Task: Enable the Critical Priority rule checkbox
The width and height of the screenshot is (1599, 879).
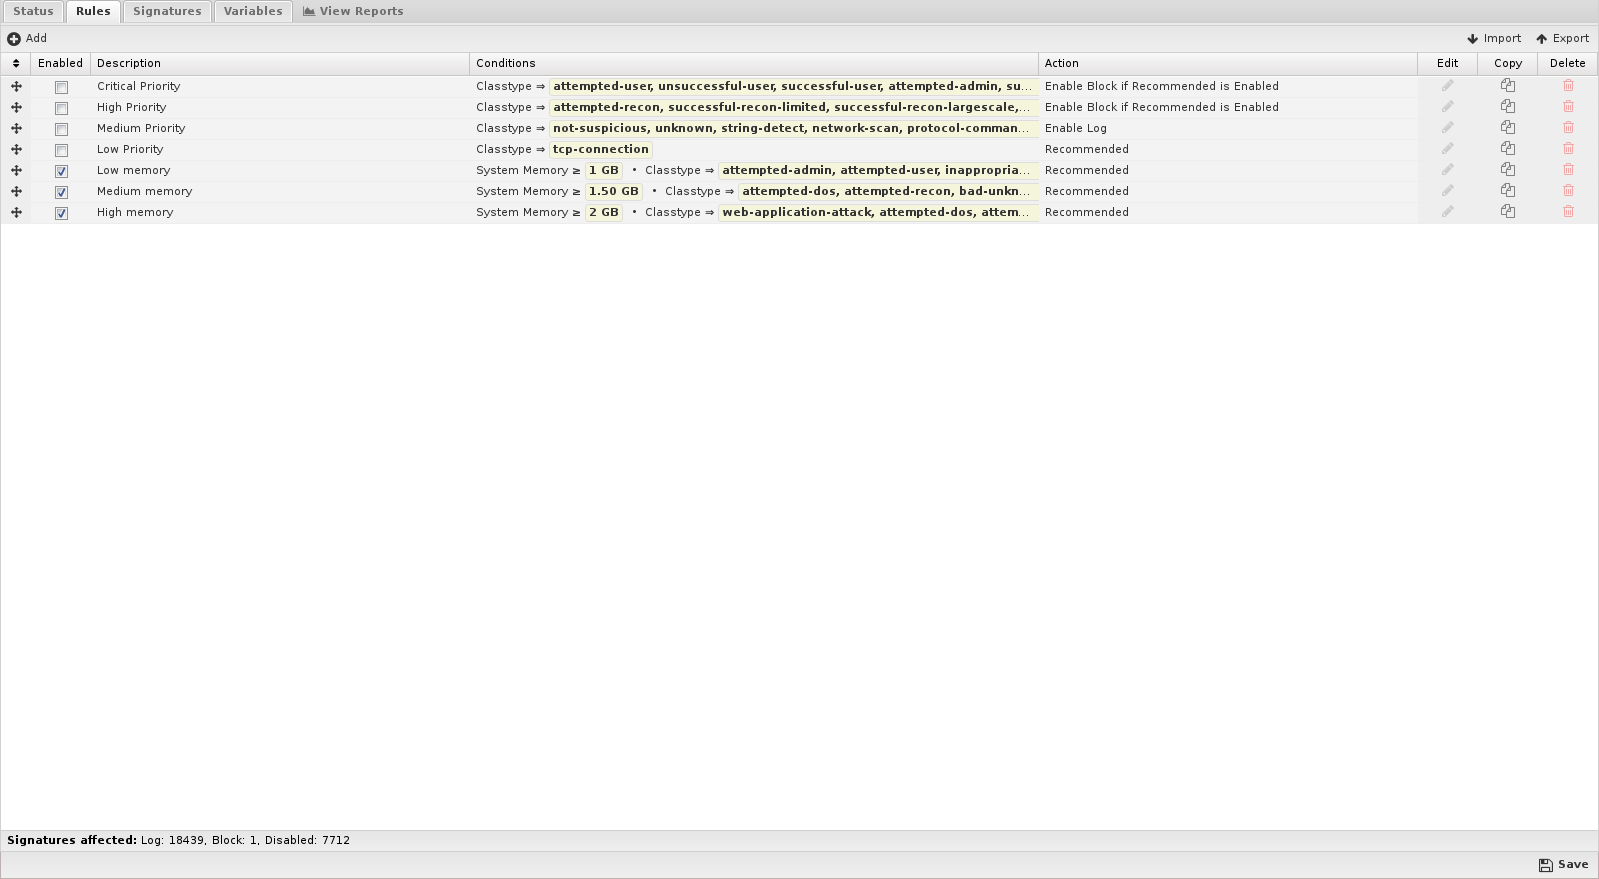Action: tap(61, 87)
